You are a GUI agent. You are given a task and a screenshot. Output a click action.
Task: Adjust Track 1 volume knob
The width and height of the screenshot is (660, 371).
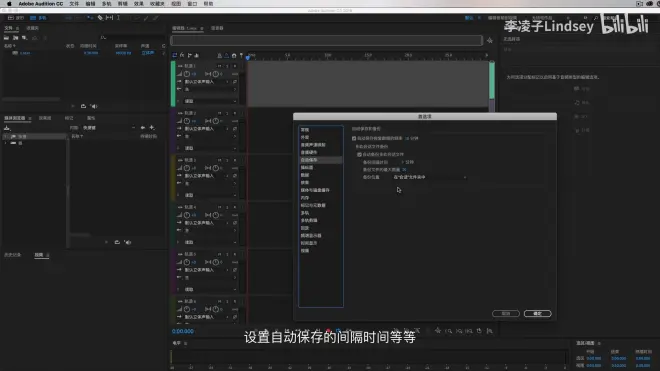point(186,74)
